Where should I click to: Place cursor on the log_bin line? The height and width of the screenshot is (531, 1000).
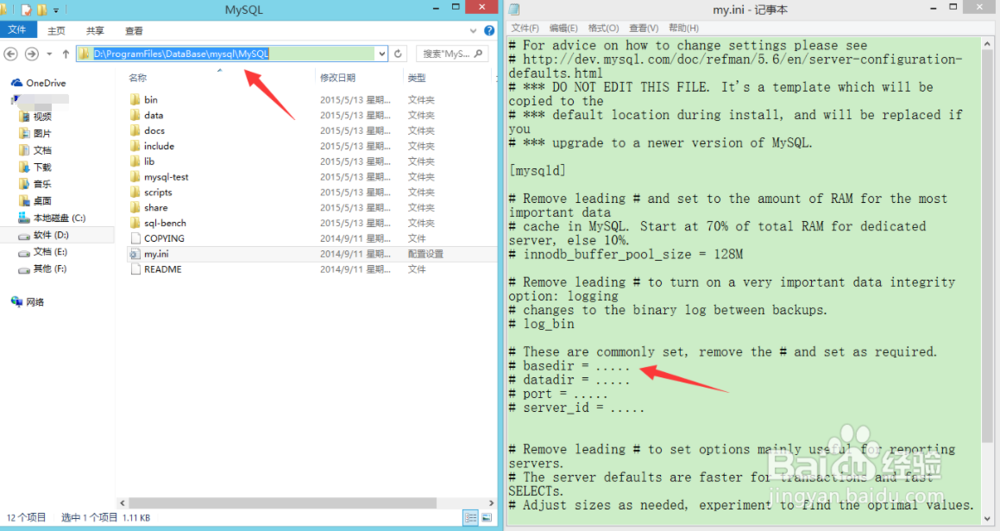pos(541,324)
